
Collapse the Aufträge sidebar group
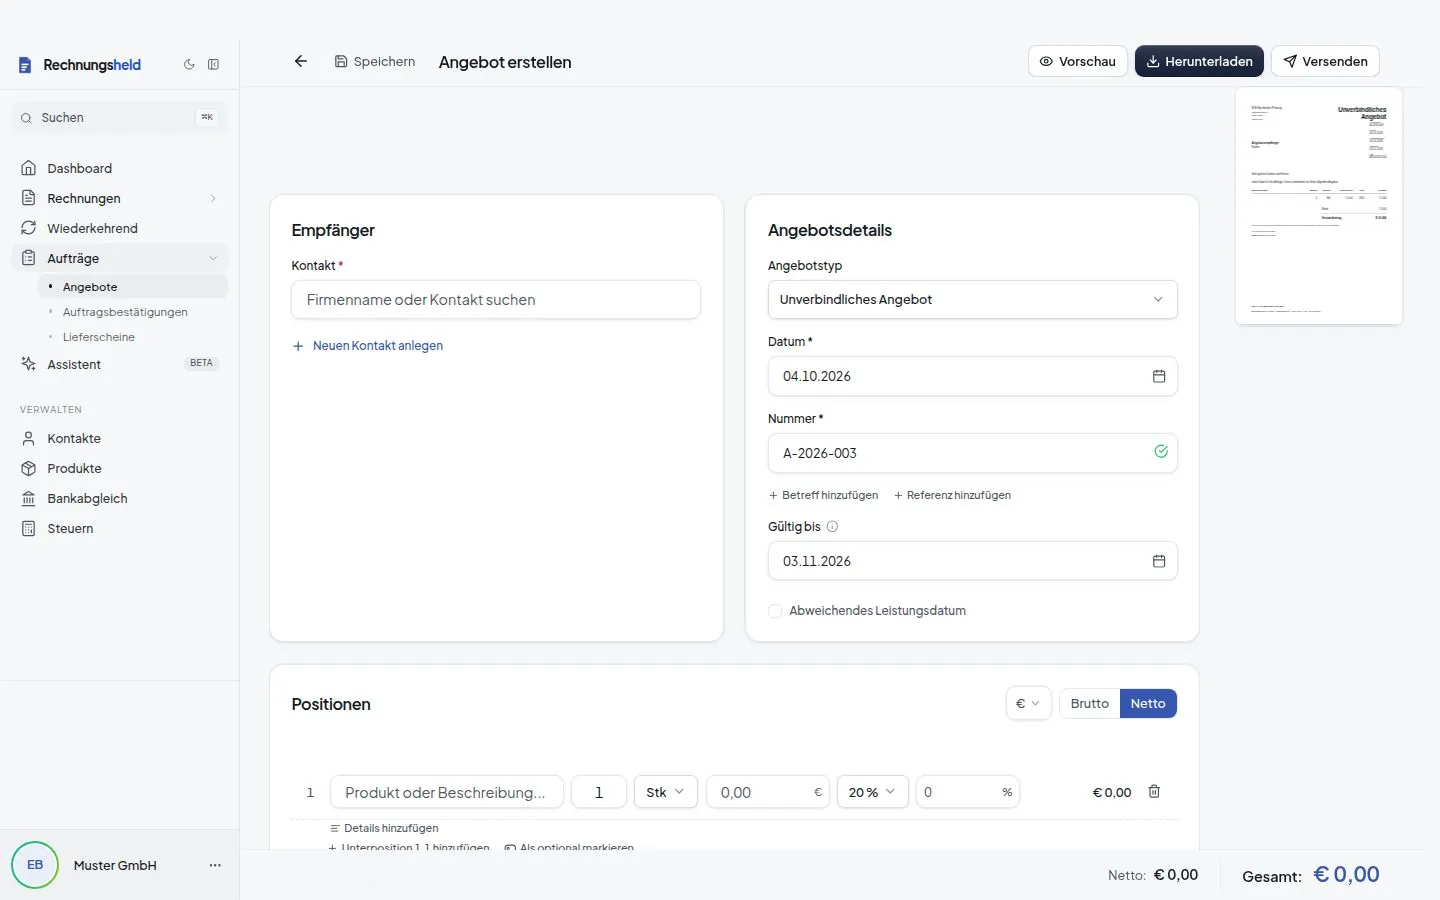point(213,258)
